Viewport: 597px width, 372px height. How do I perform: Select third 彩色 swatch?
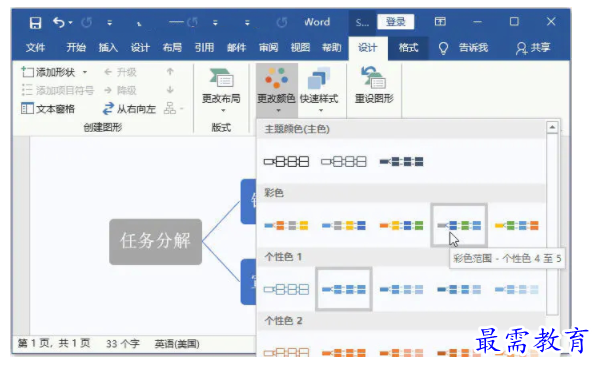(x=401, y=225)
